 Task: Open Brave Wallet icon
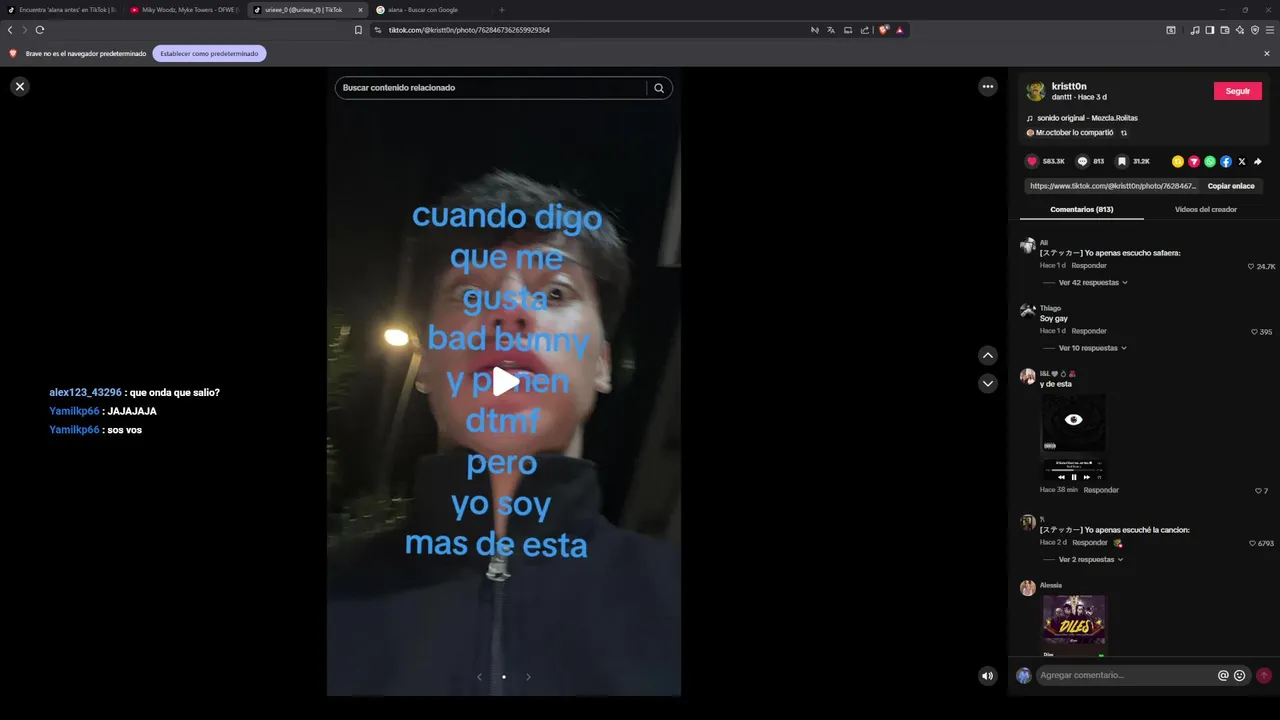point(1225,30)
